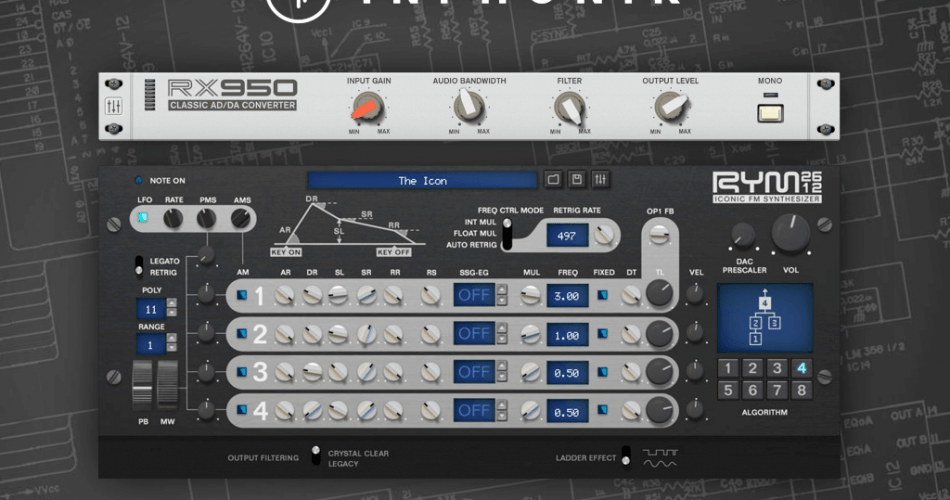Select algorithm 8 button
This screenshot has width=950, height=500.
802,390
